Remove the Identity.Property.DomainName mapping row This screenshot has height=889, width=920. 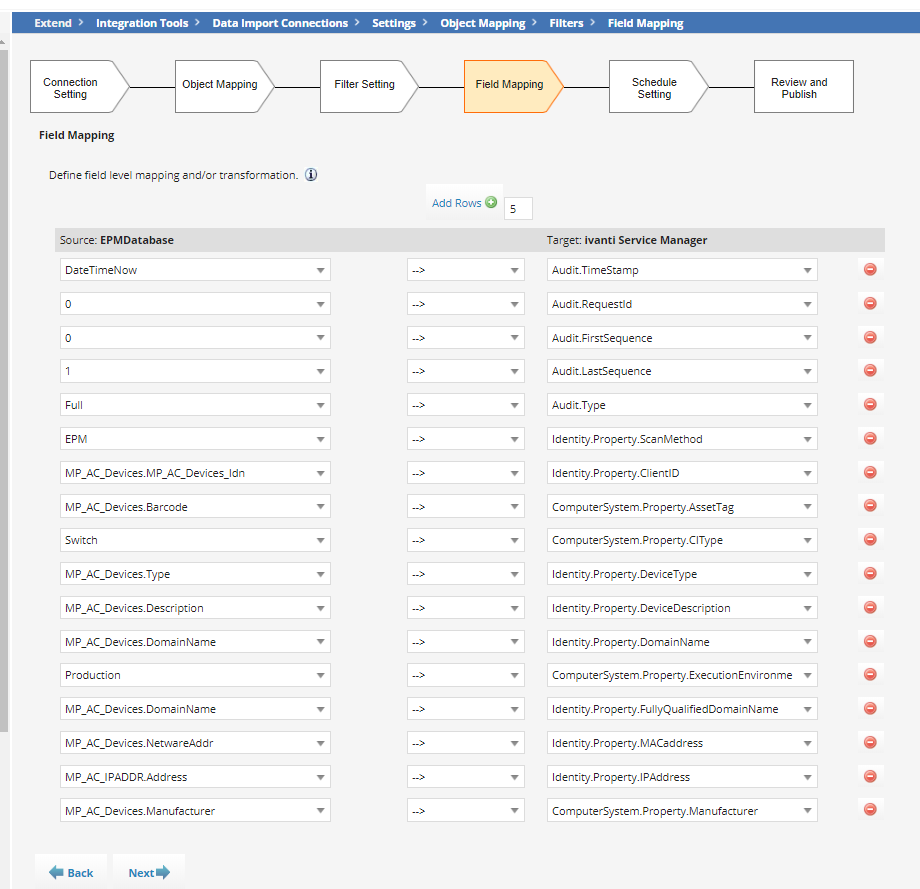tap(869, 641)
